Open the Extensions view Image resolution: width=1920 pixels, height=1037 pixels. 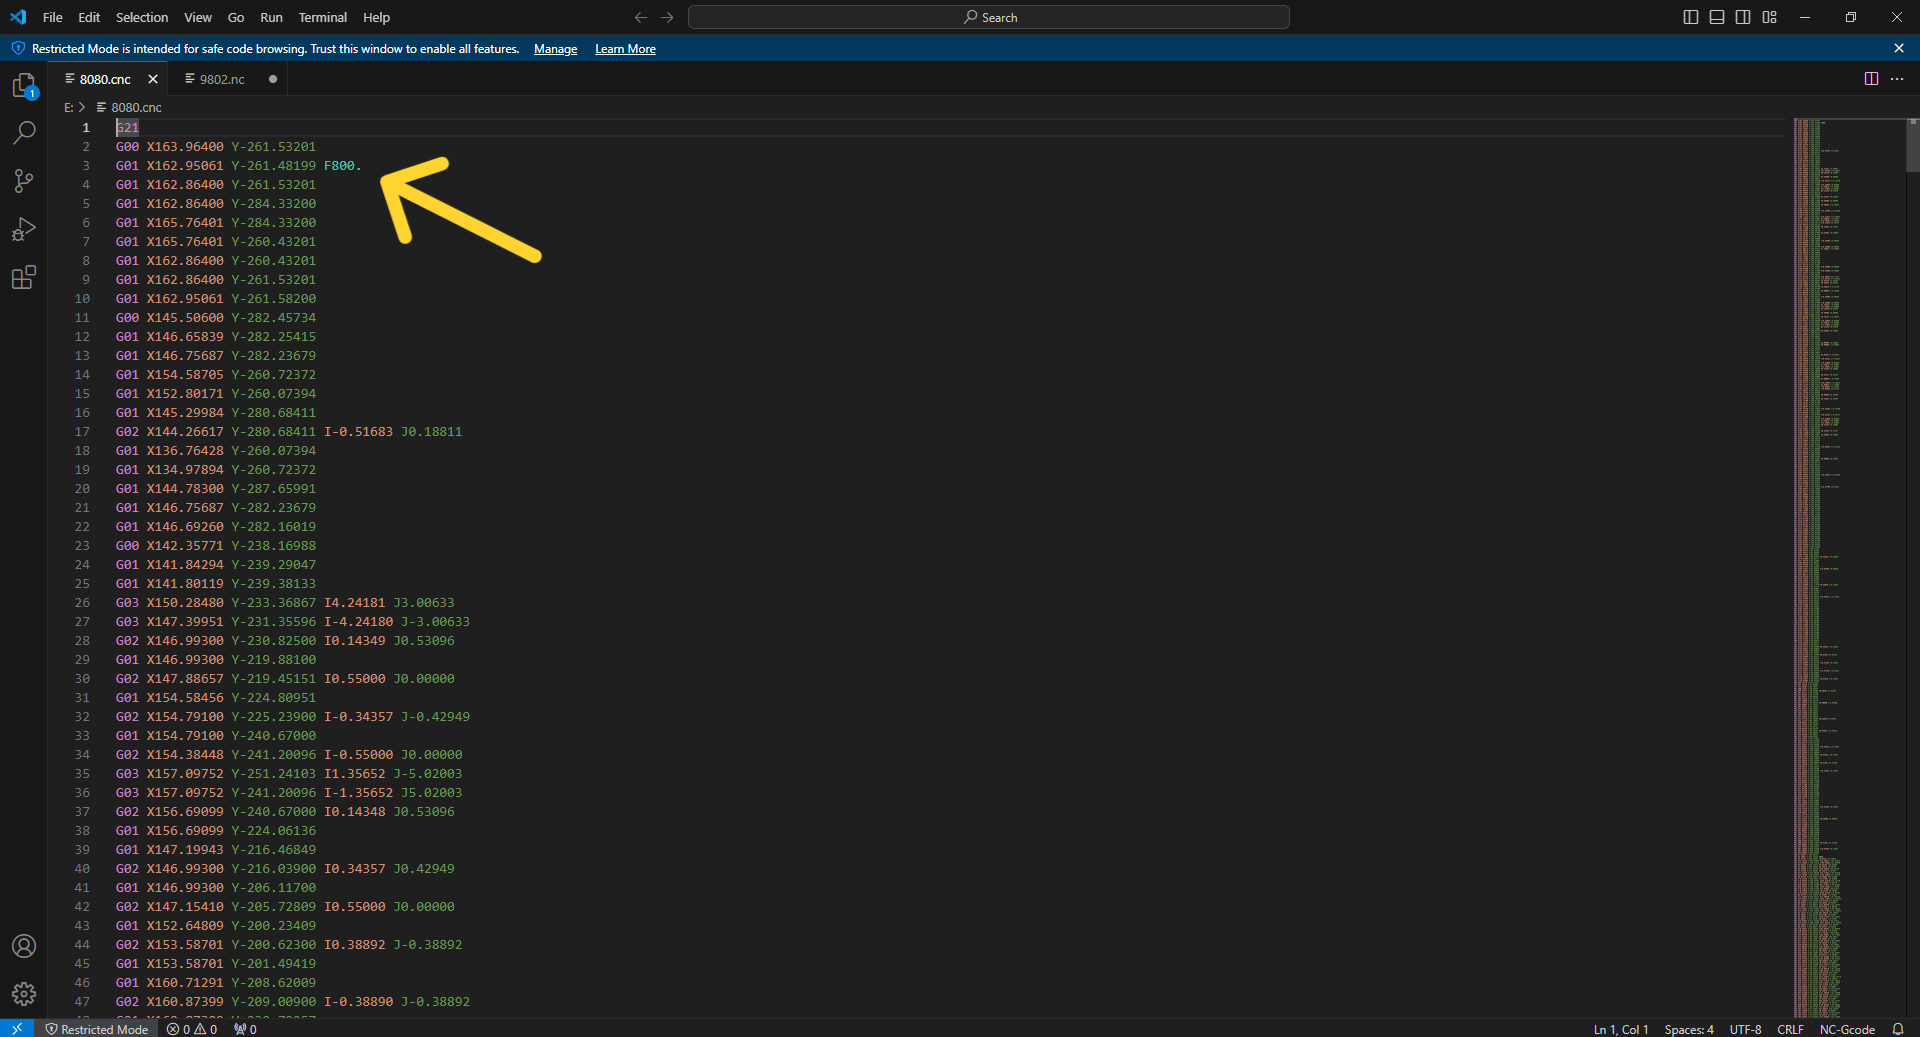pos(24,277)
